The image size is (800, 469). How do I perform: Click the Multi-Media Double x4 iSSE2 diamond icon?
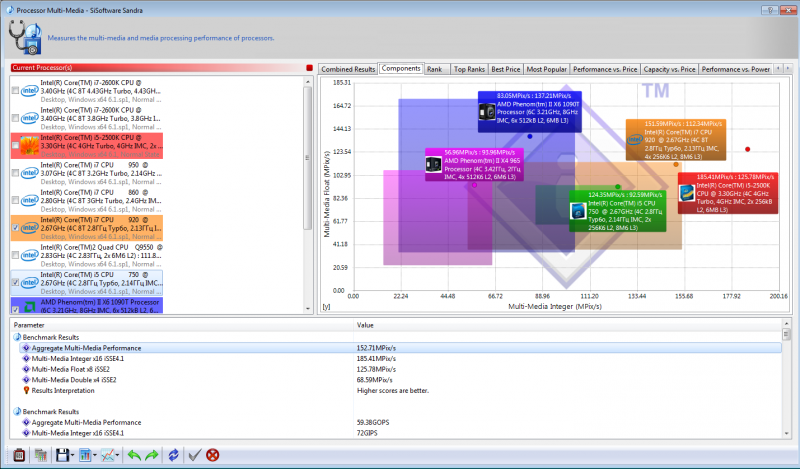(26, 380)
